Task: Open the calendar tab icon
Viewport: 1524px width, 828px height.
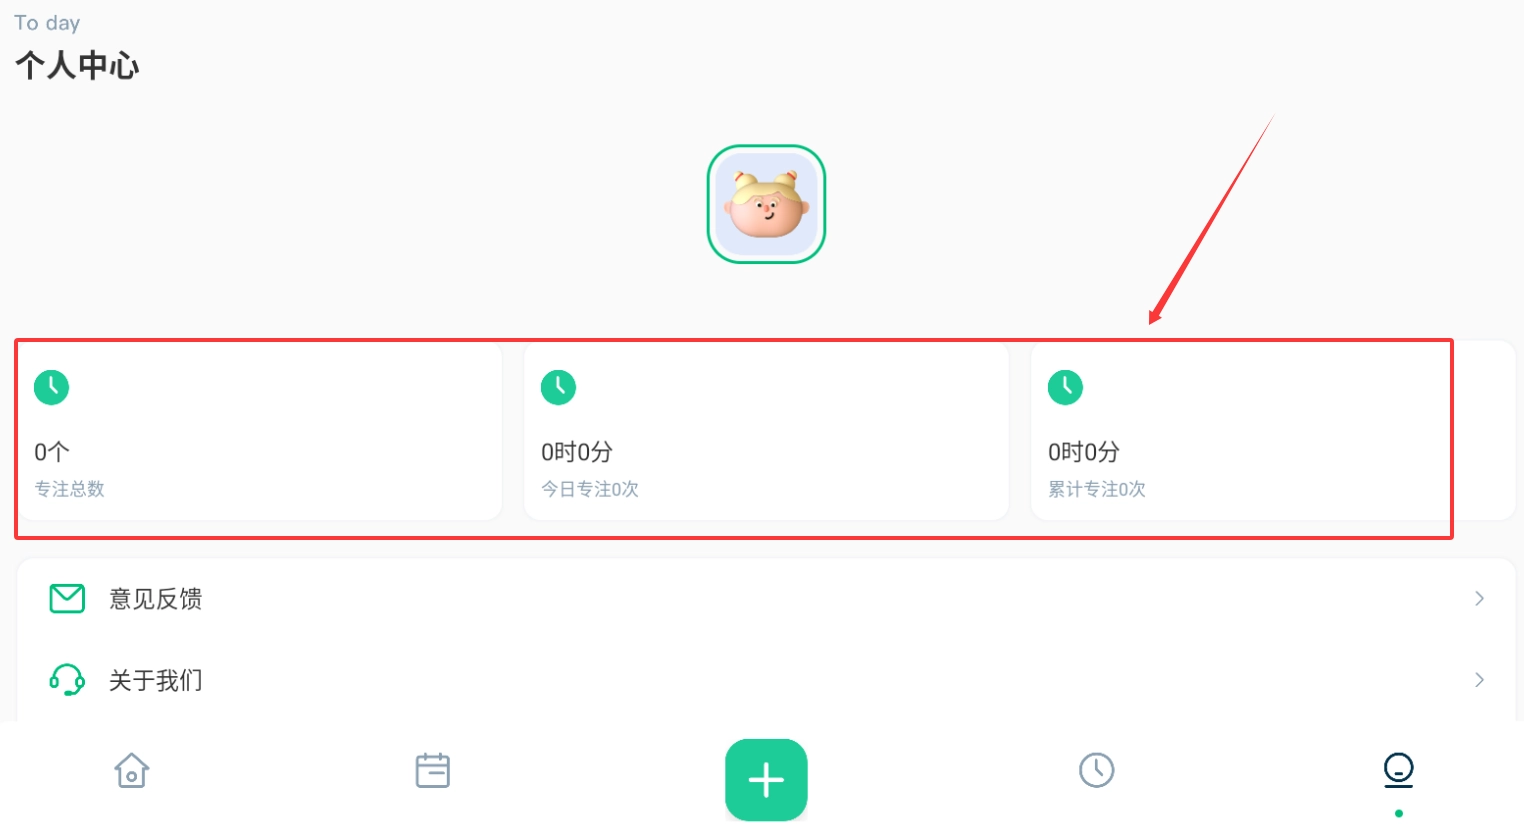Action: 432,771
